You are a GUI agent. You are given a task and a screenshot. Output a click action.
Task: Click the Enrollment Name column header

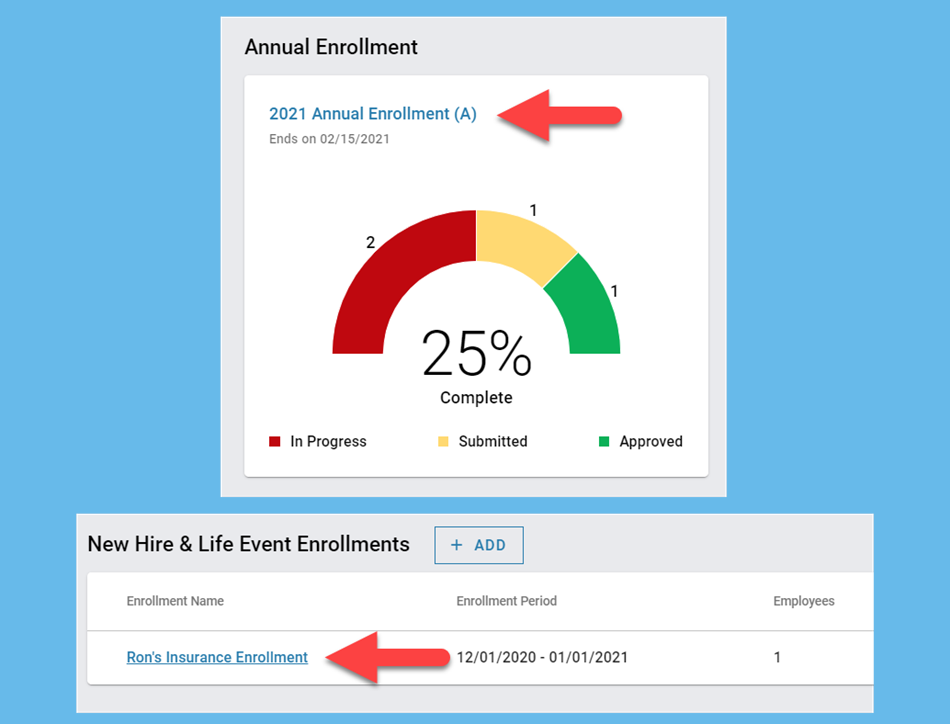(x=175, y=601)
